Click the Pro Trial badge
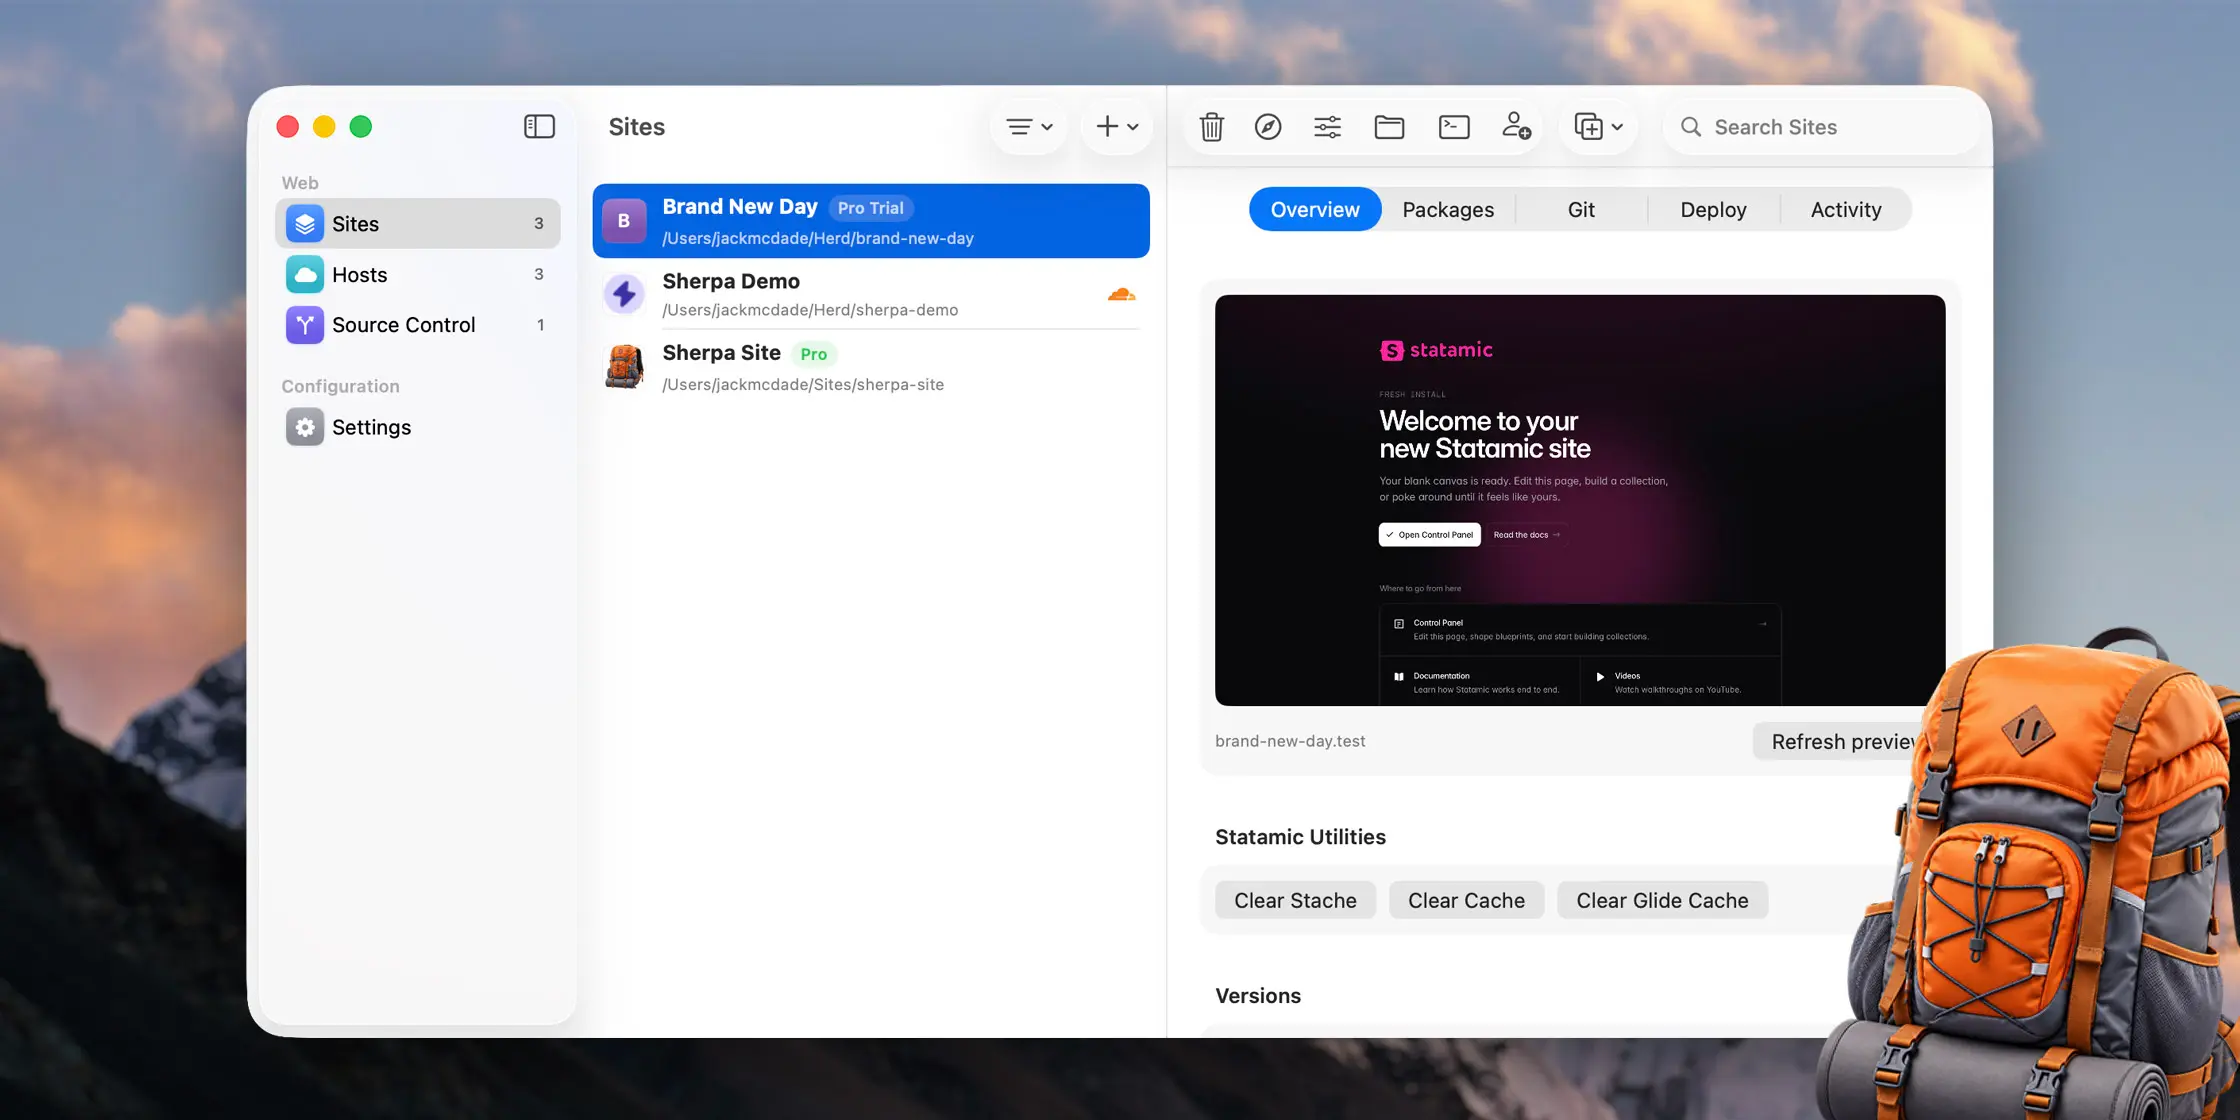 [871, 208]
